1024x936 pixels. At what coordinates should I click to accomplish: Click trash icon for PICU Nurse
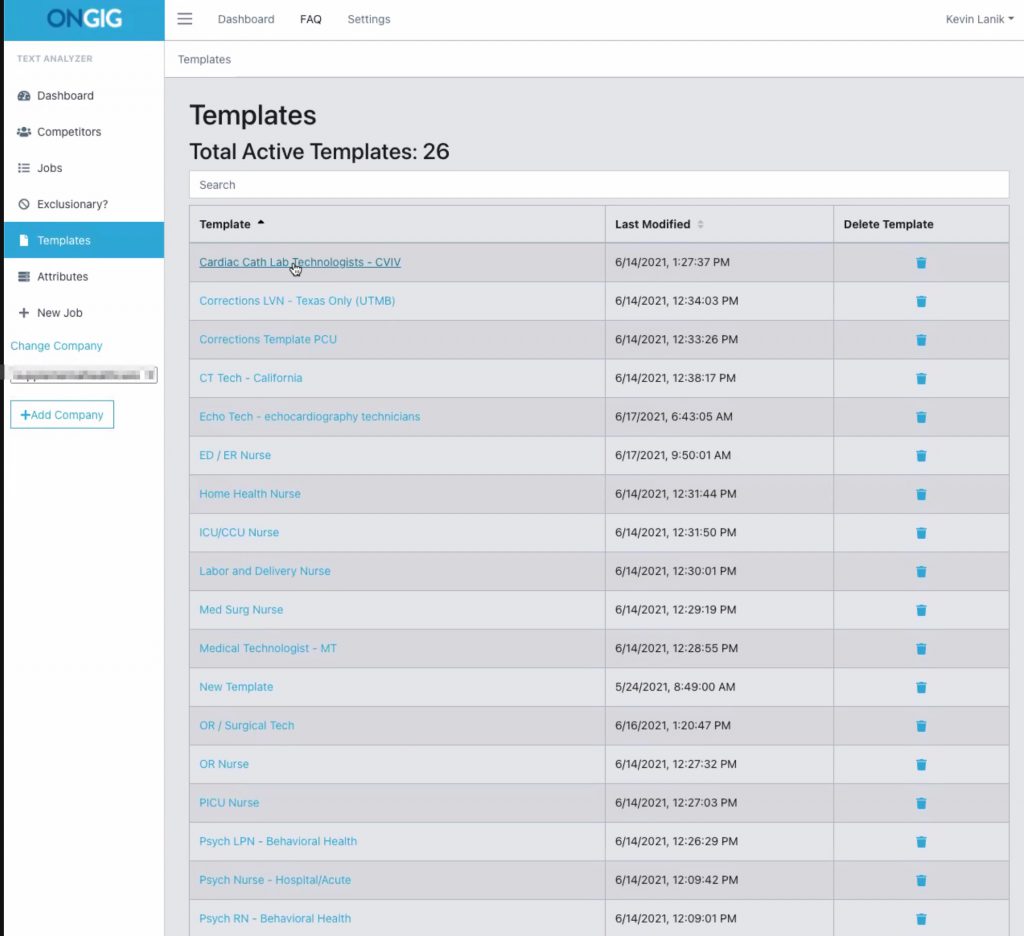pos(921,802)
